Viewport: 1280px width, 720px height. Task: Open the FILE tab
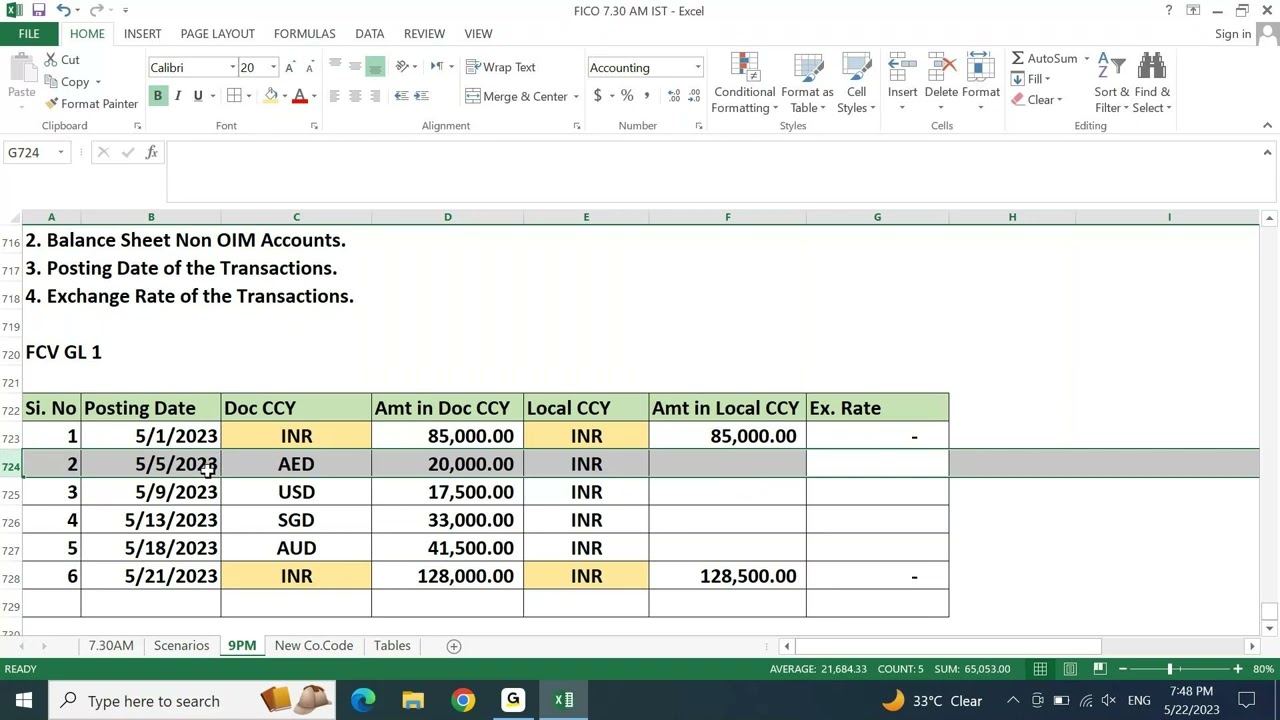coord(29,34)
